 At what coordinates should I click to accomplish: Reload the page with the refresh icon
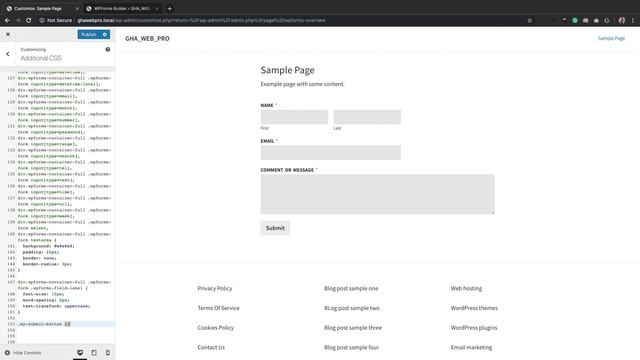29,20
